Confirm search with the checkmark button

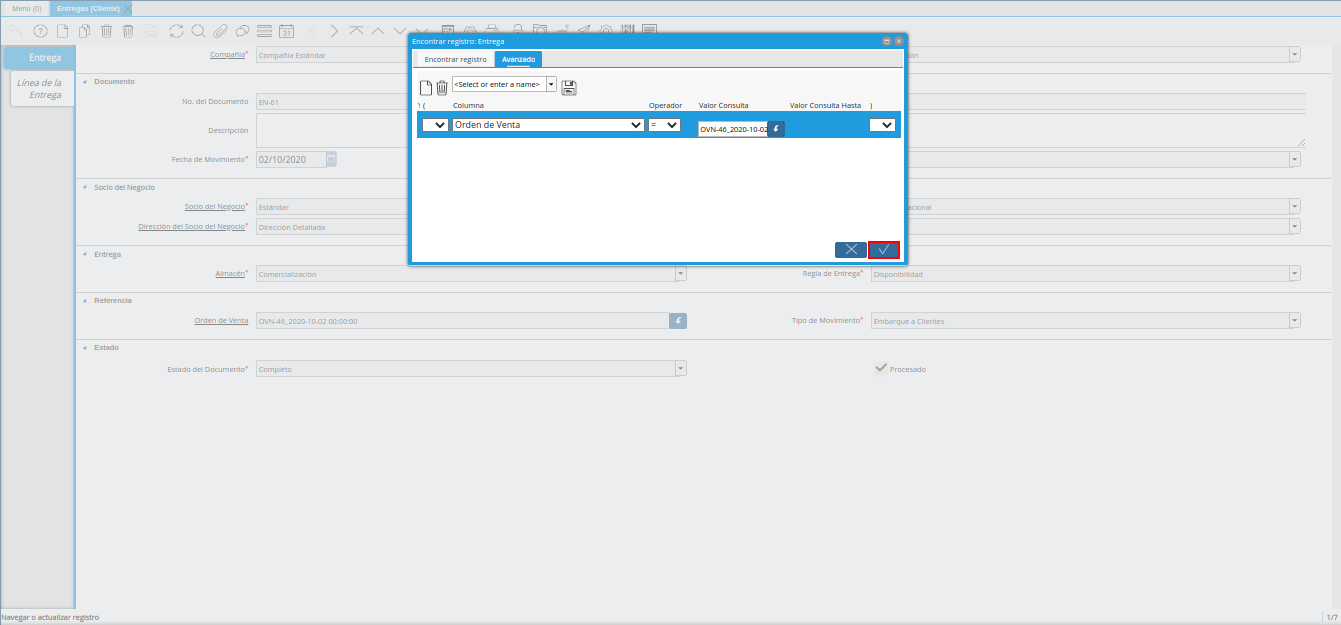pos(884,249)
